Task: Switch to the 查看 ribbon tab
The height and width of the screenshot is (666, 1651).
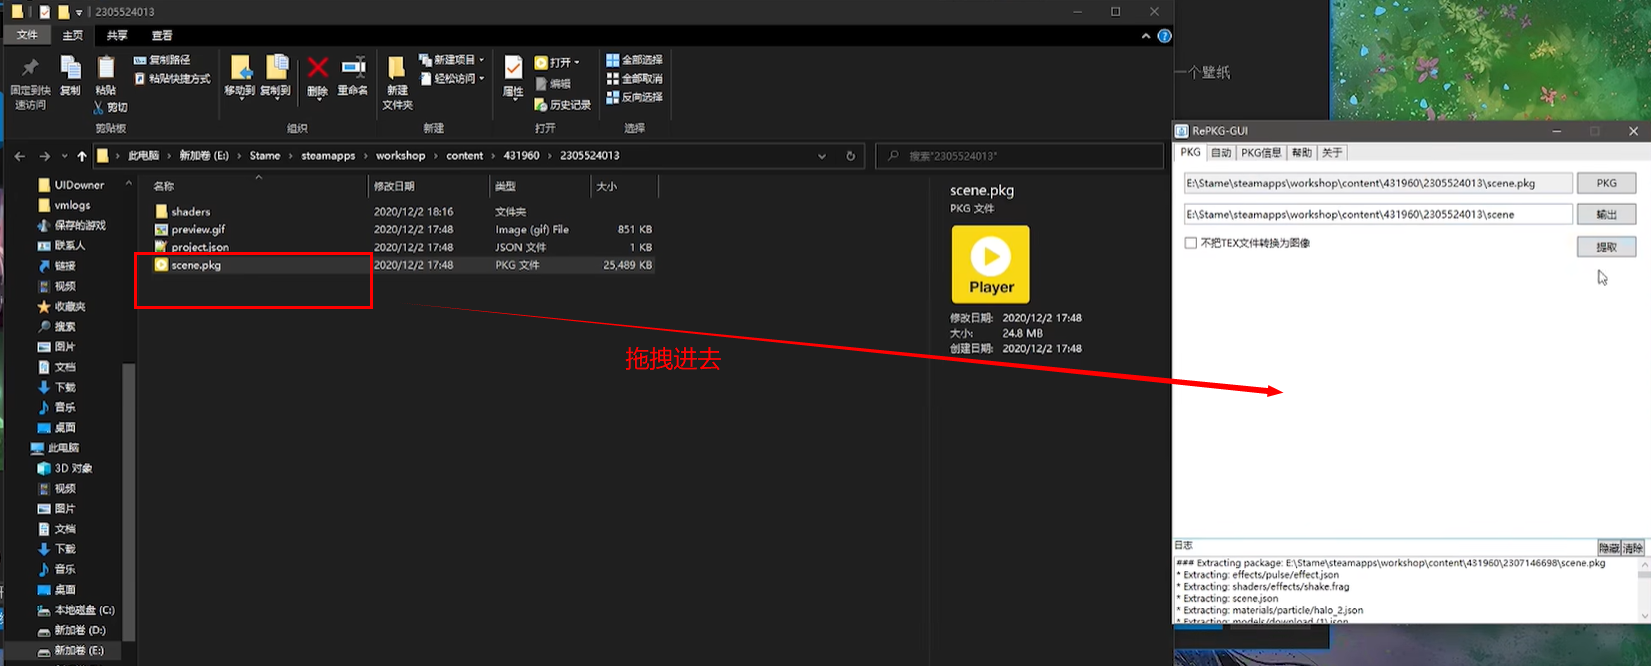Action: point(162,35)
